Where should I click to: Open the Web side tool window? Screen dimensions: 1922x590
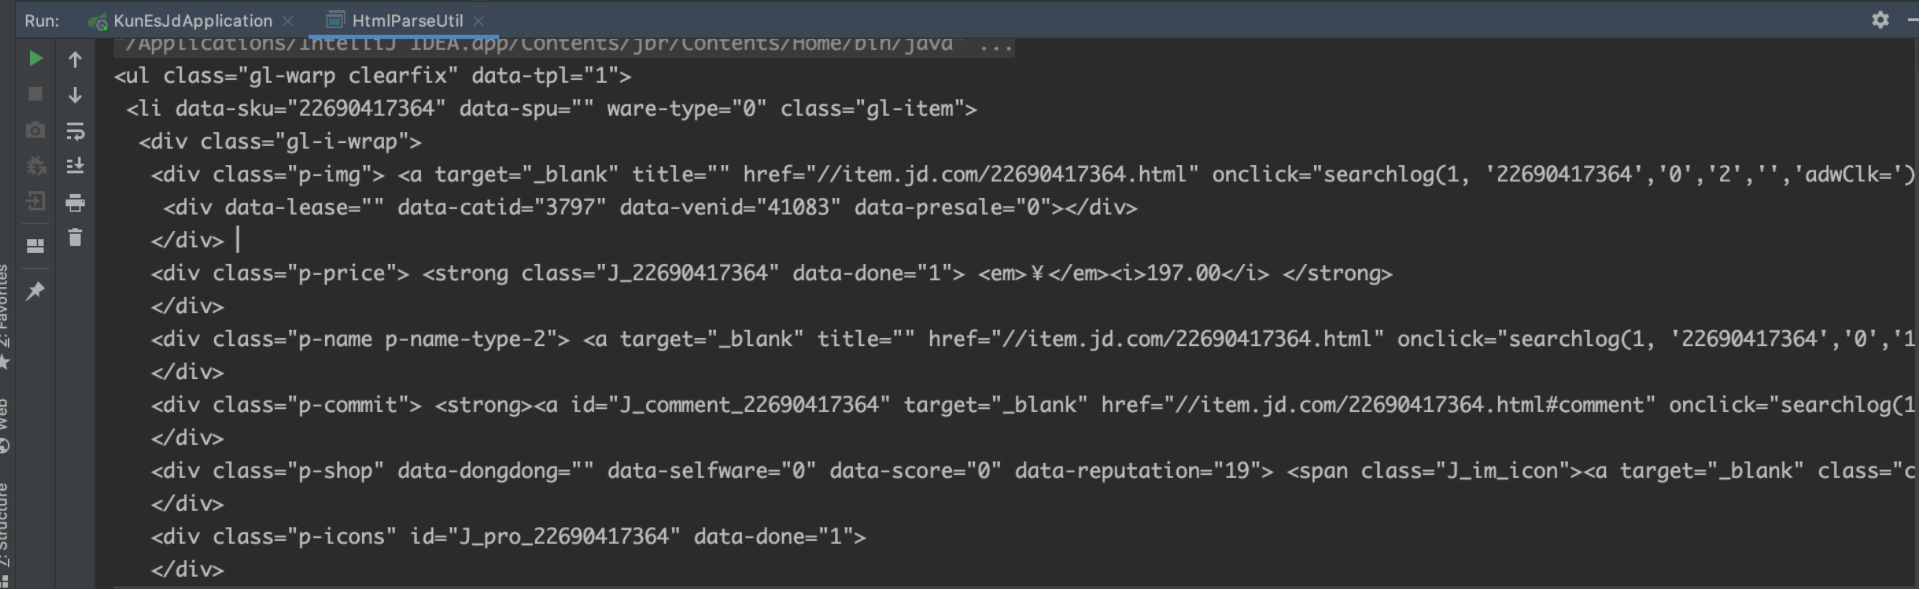[x=5, y=427]
